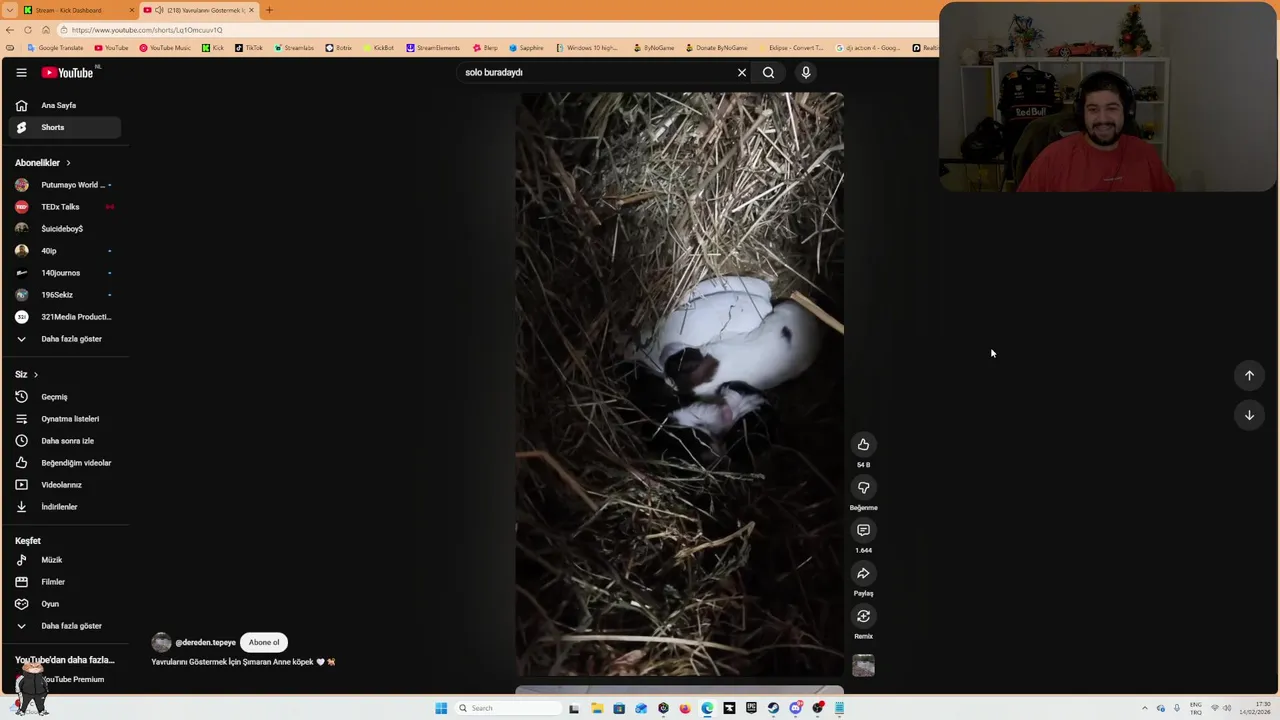Open TikTok bookmark
This screenshot has width=1280, height=720.
click(249, 48)
